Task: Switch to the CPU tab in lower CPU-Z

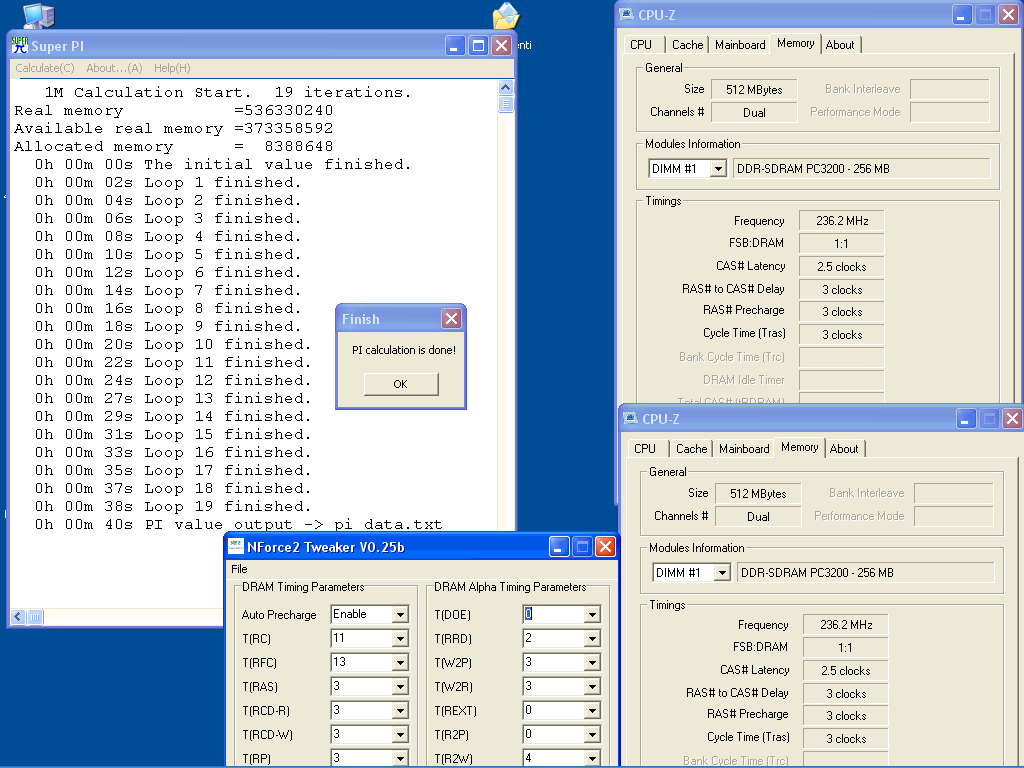Action: 645,449
